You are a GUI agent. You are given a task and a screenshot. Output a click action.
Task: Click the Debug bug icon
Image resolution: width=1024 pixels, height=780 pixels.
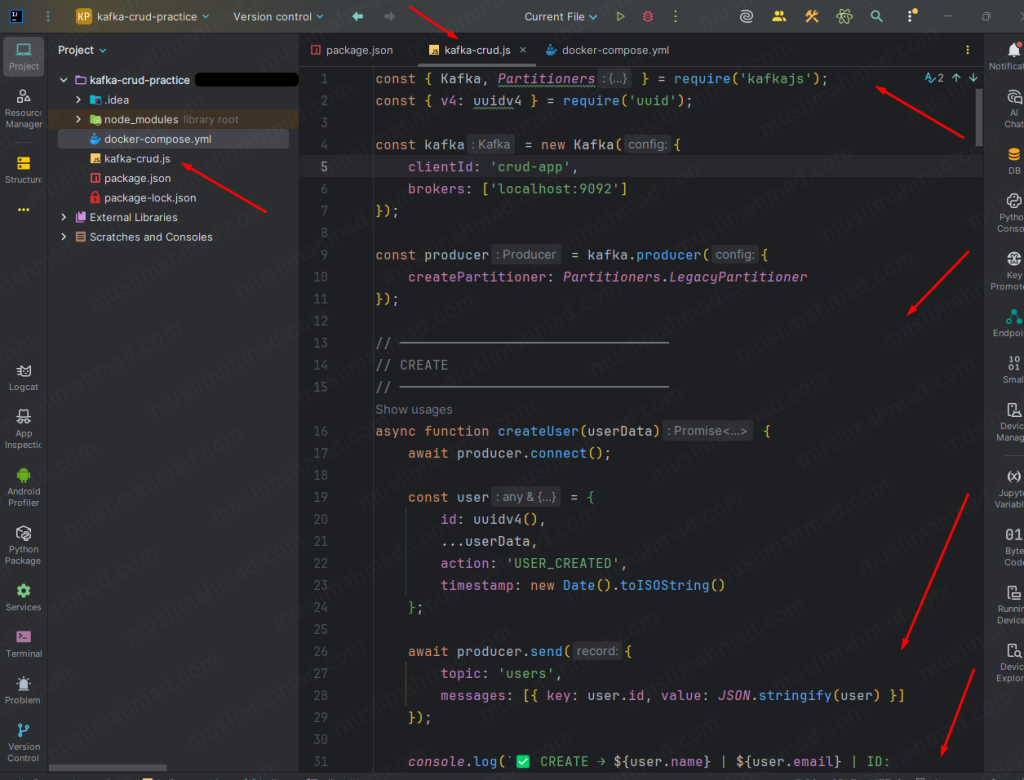648,16
